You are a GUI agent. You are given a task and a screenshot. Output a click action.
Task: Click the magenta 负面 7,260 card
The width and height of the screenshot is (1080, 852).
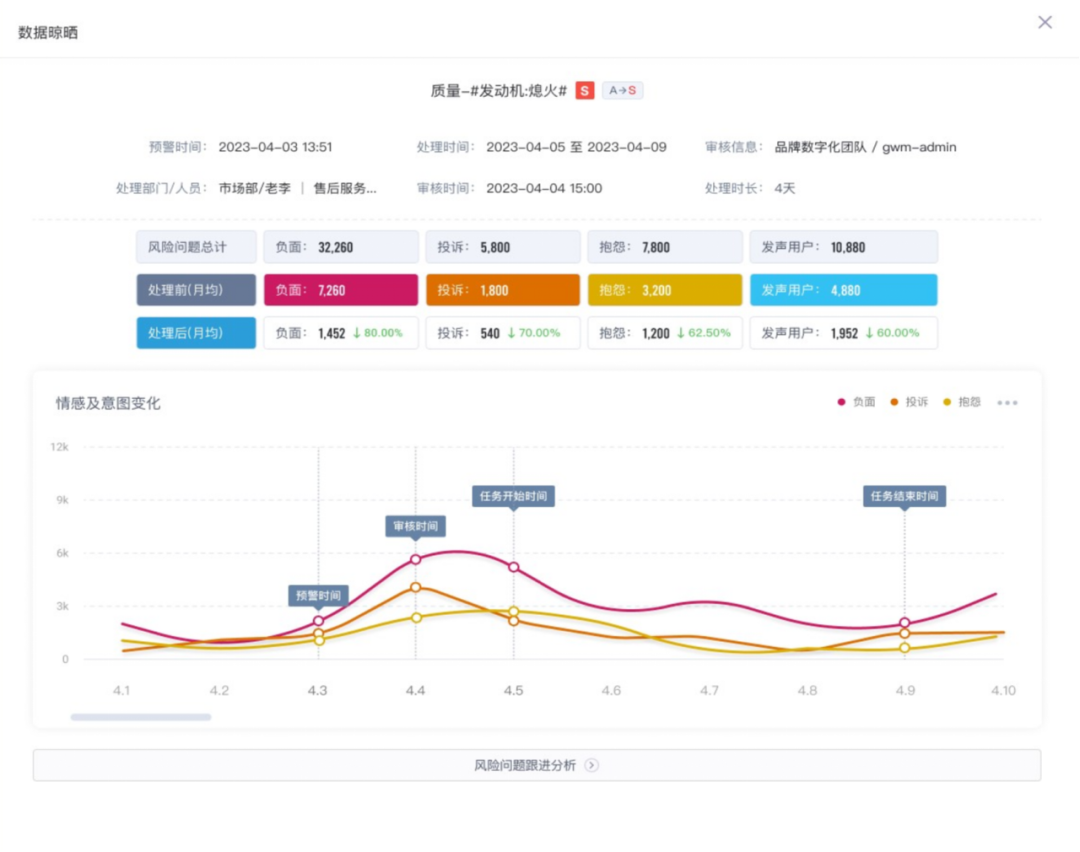tap(341, 290)
